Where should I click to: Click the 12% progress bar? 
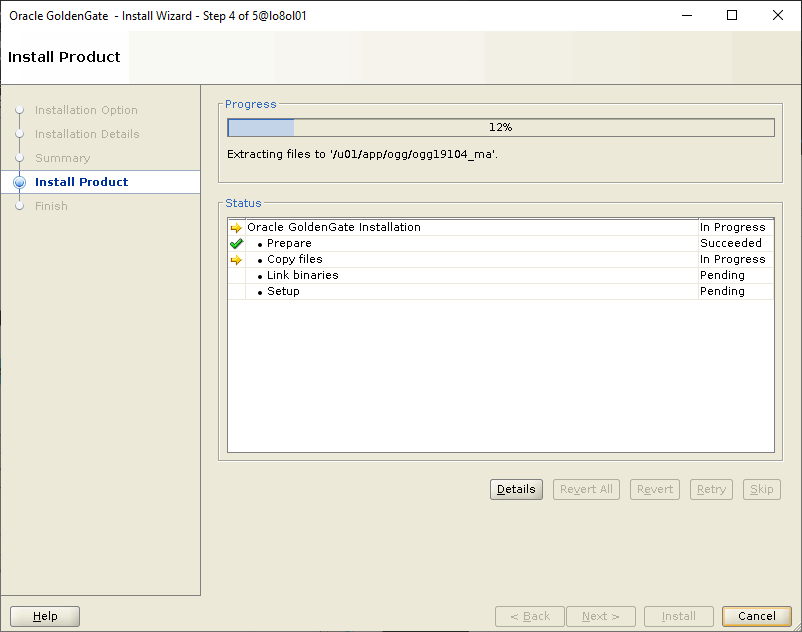(500, 128)
